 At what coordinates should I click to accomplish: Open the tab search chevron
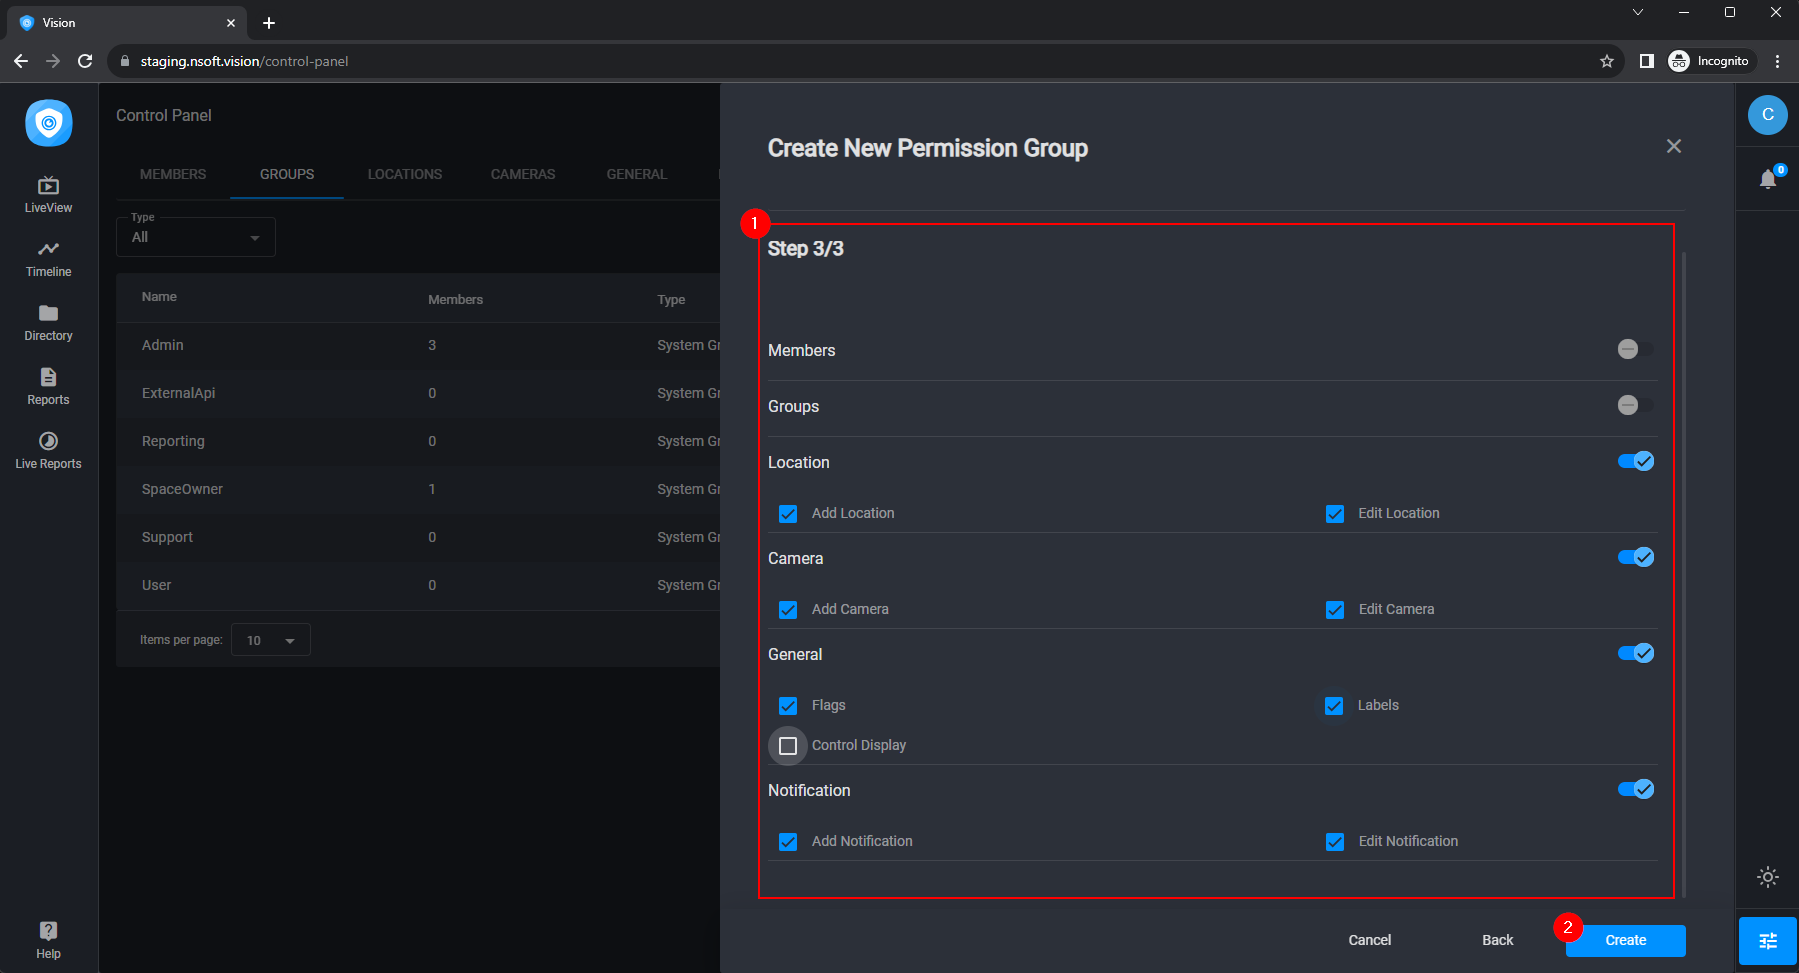pyautogui.click(x=1637, y=12)
